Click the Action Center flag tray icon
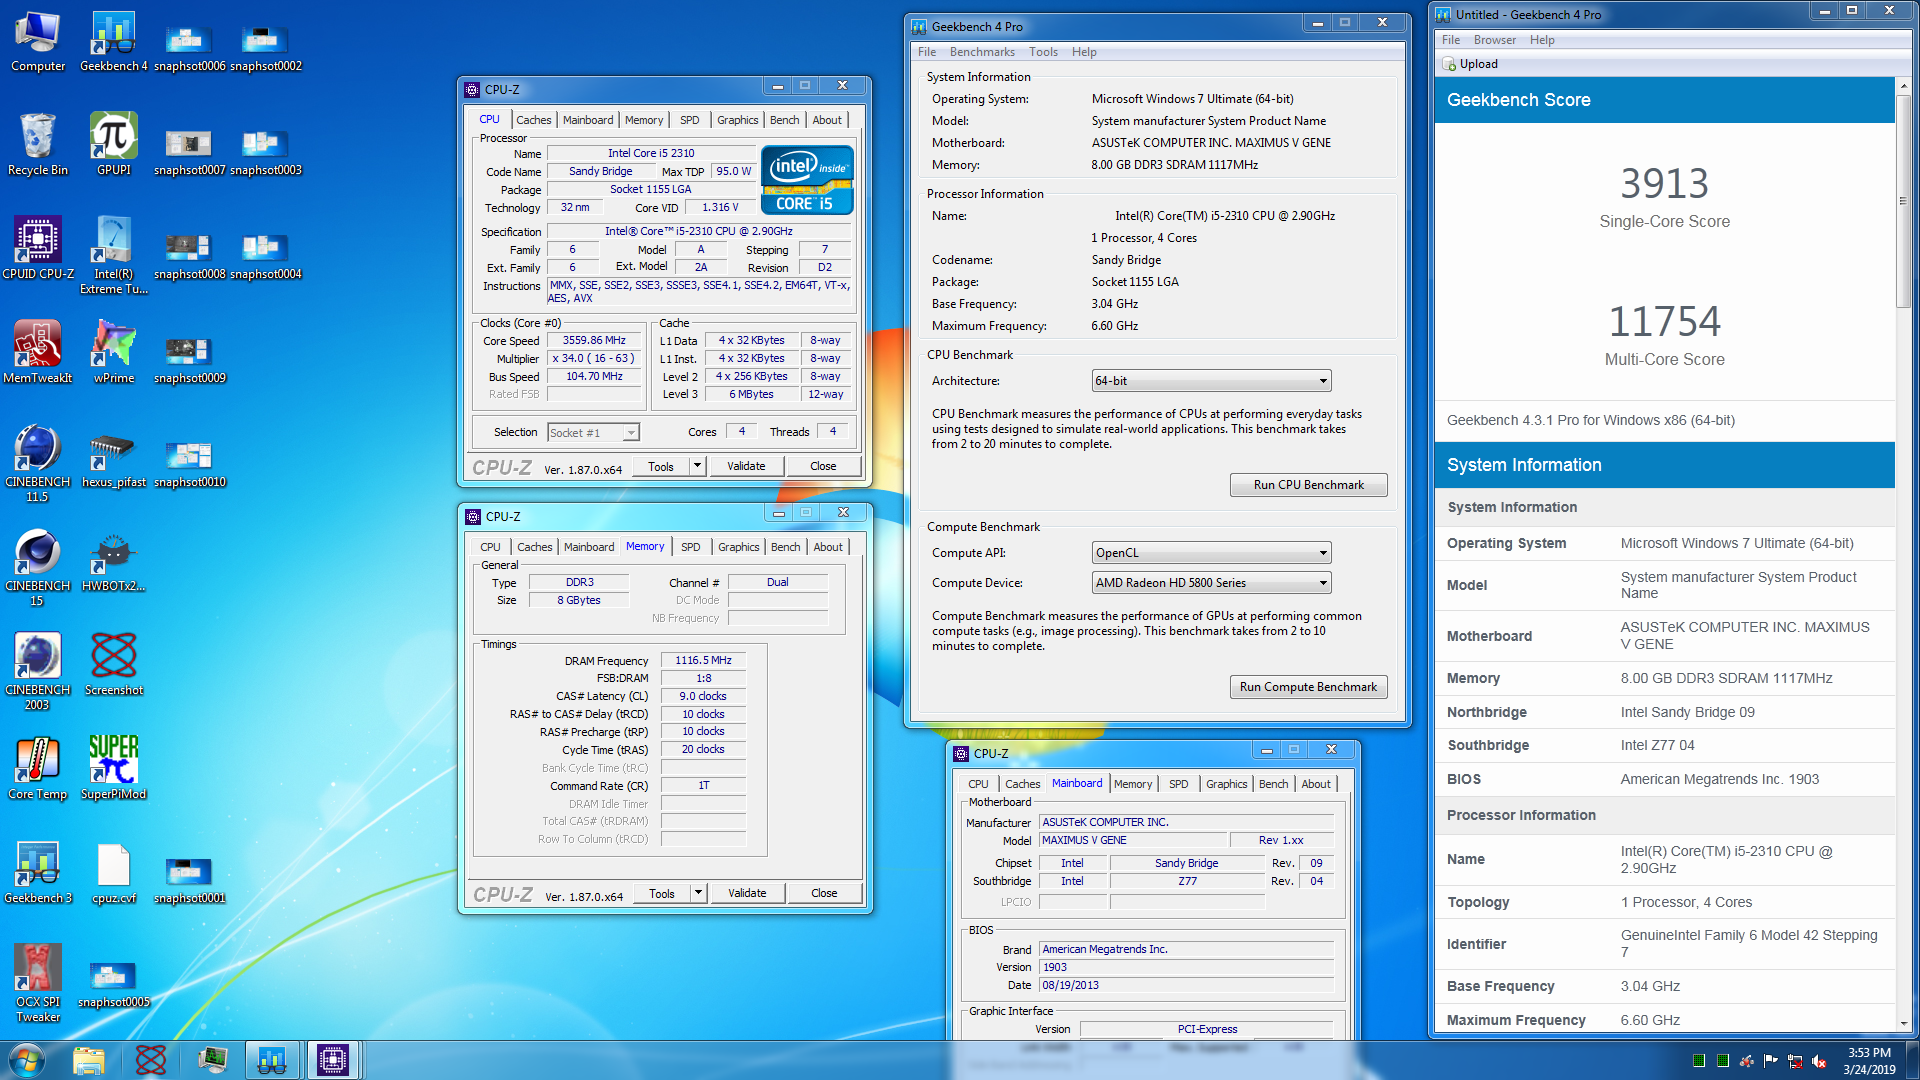The width and height of the screenshot is (1920, 1080). point(1771,1061)
